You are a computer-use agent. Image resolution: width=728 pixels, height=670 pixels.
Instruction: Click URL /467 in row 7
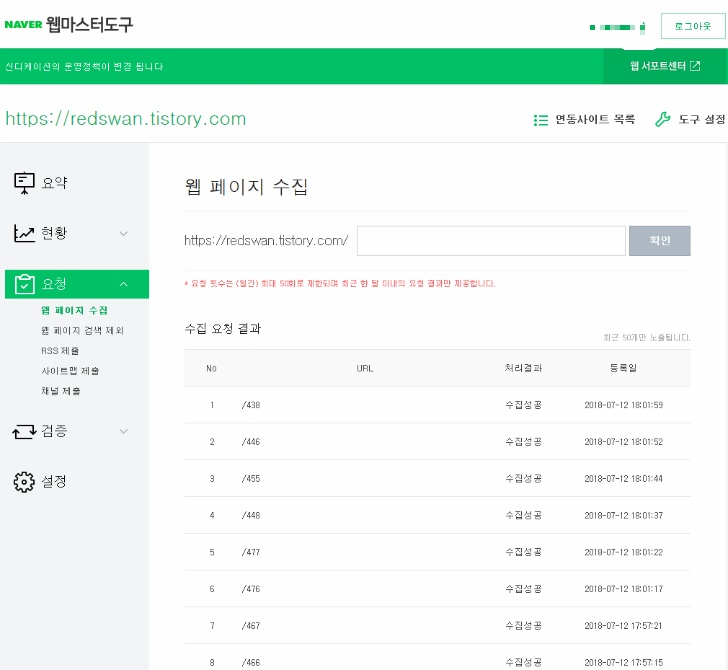(x=251, y=625)
